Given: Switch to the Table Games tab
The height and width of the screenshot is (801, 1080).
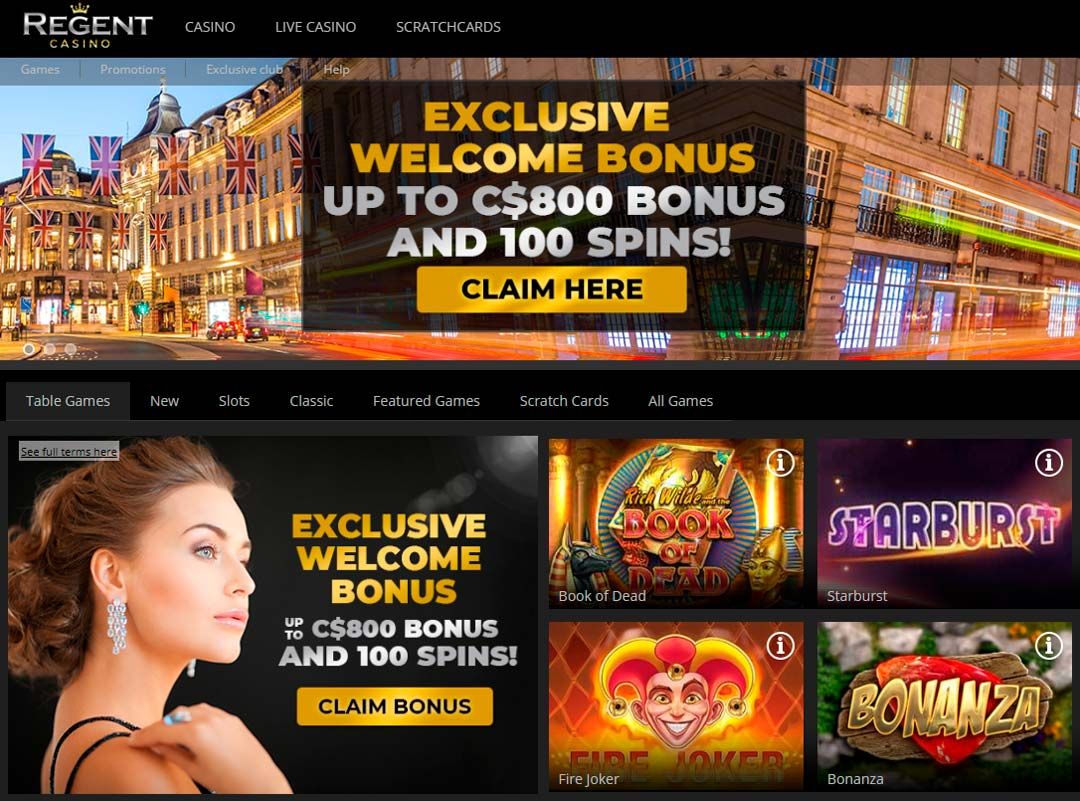Looking at the screenshot, I should (68, 401).
